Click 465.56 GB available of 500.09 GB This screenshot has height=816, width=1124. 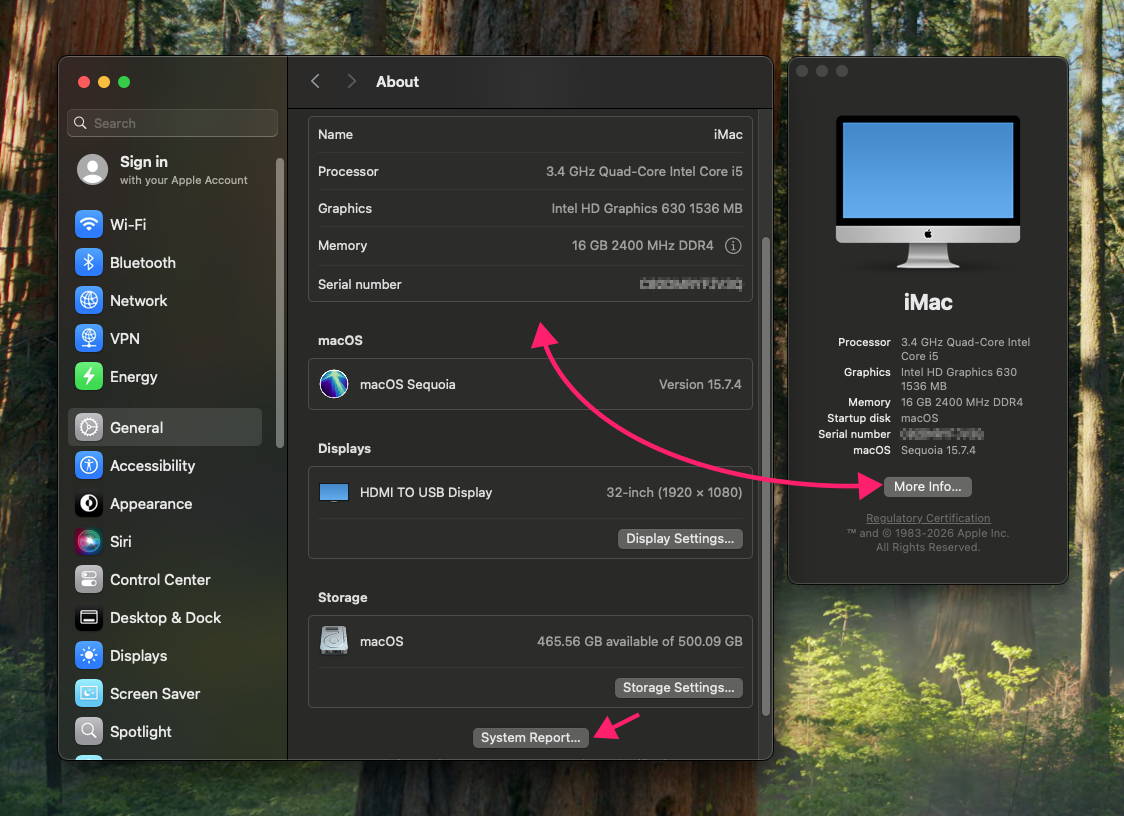pyautogui.click(x=639, y=641)
